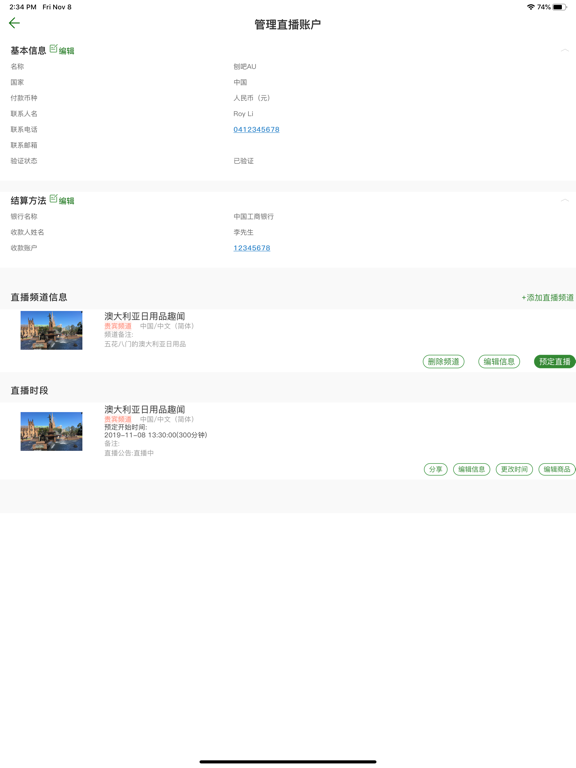
Task: Edit the 基本信息 section
Action: pos(62,49)
